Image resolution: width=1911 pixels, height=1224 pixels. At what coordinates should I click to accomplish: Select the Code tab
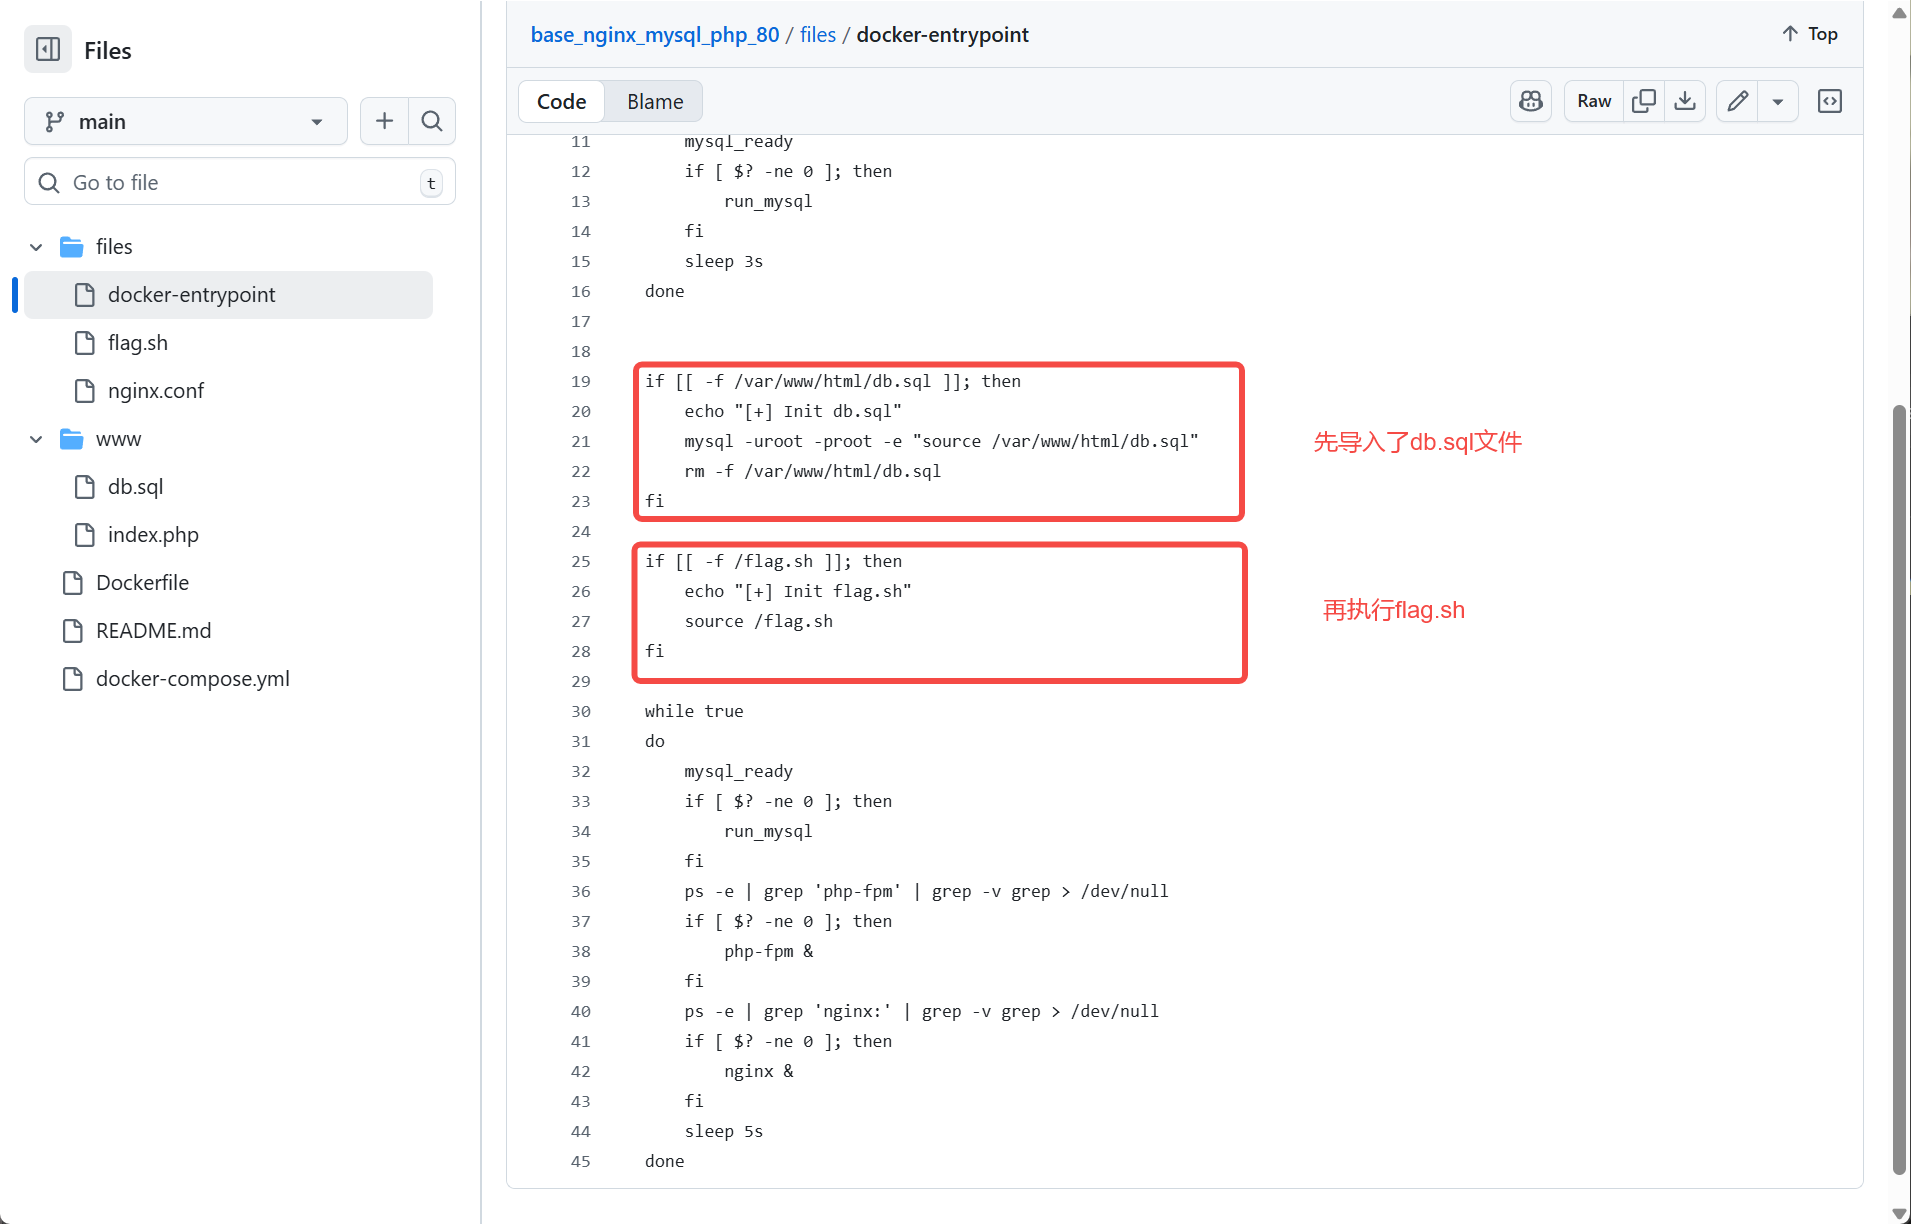(561, 101)
